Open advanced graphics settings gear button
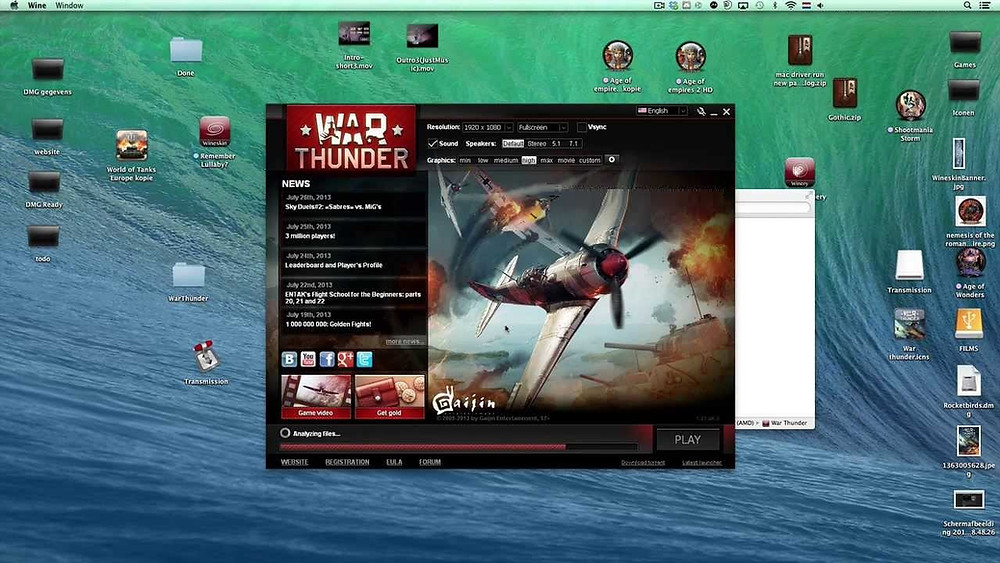 pyautogui.click(x=612, y=160)
